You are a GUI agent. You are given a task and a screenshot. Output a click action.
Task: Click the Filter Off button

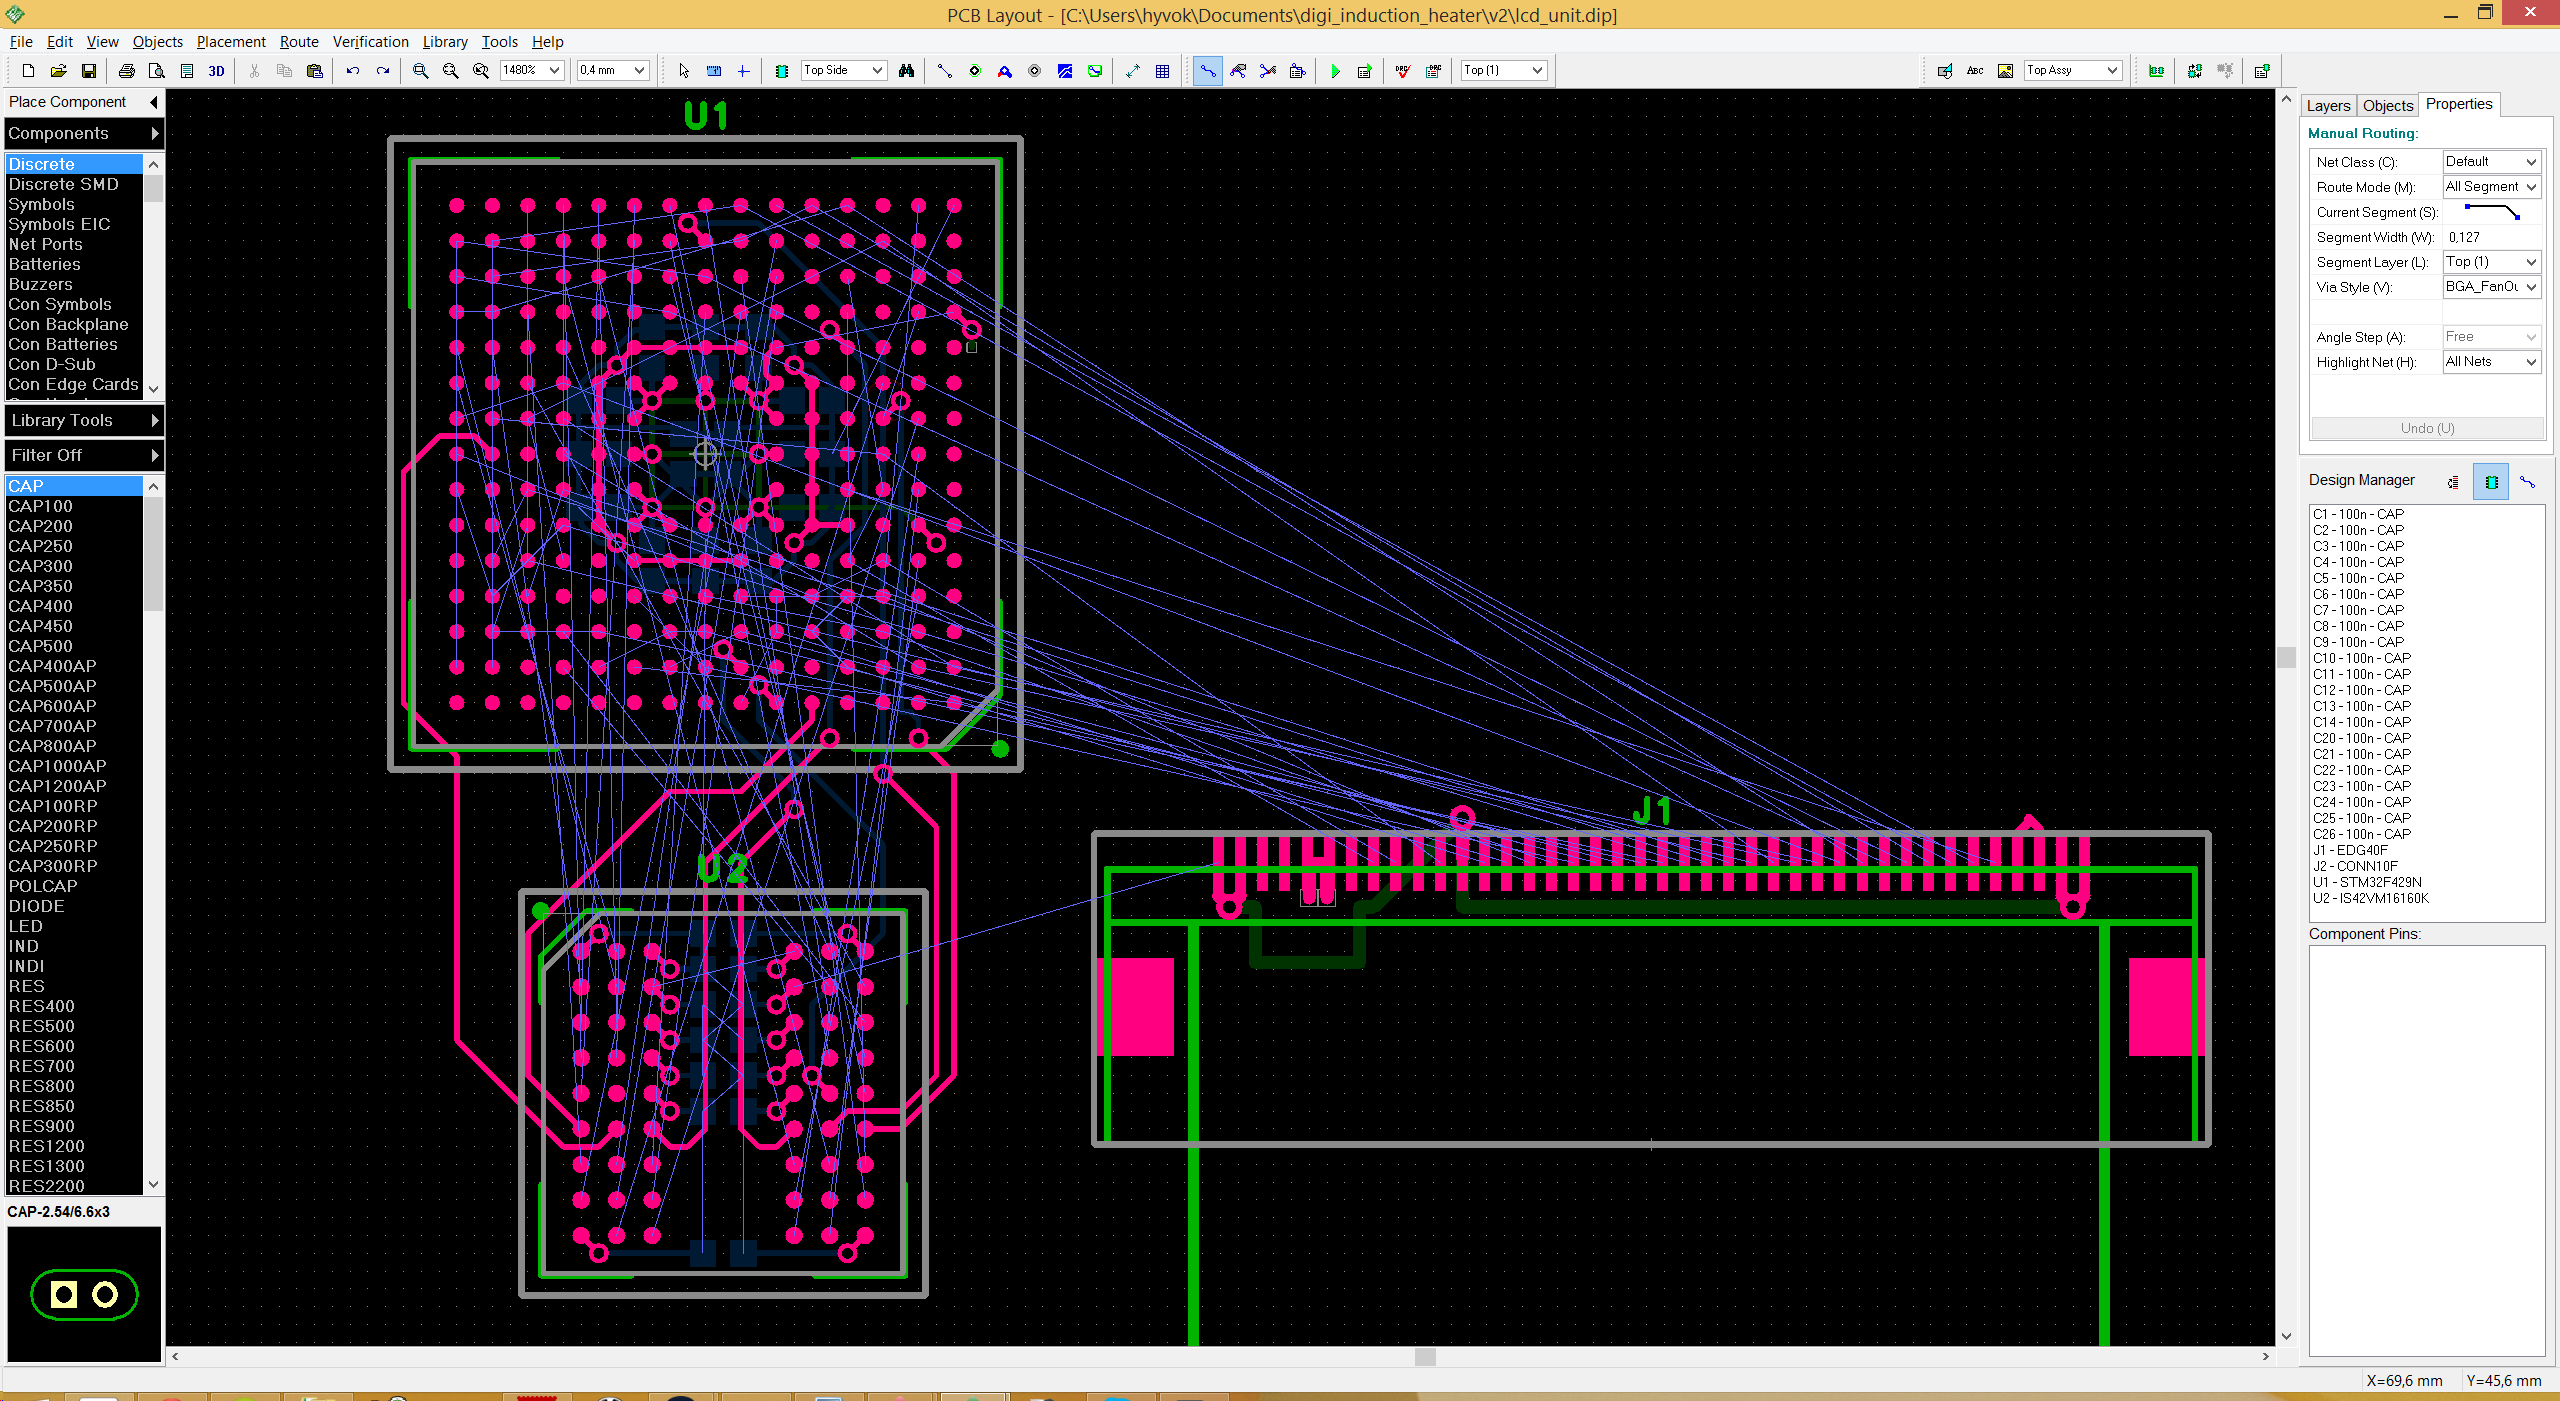tap(84, 455)
